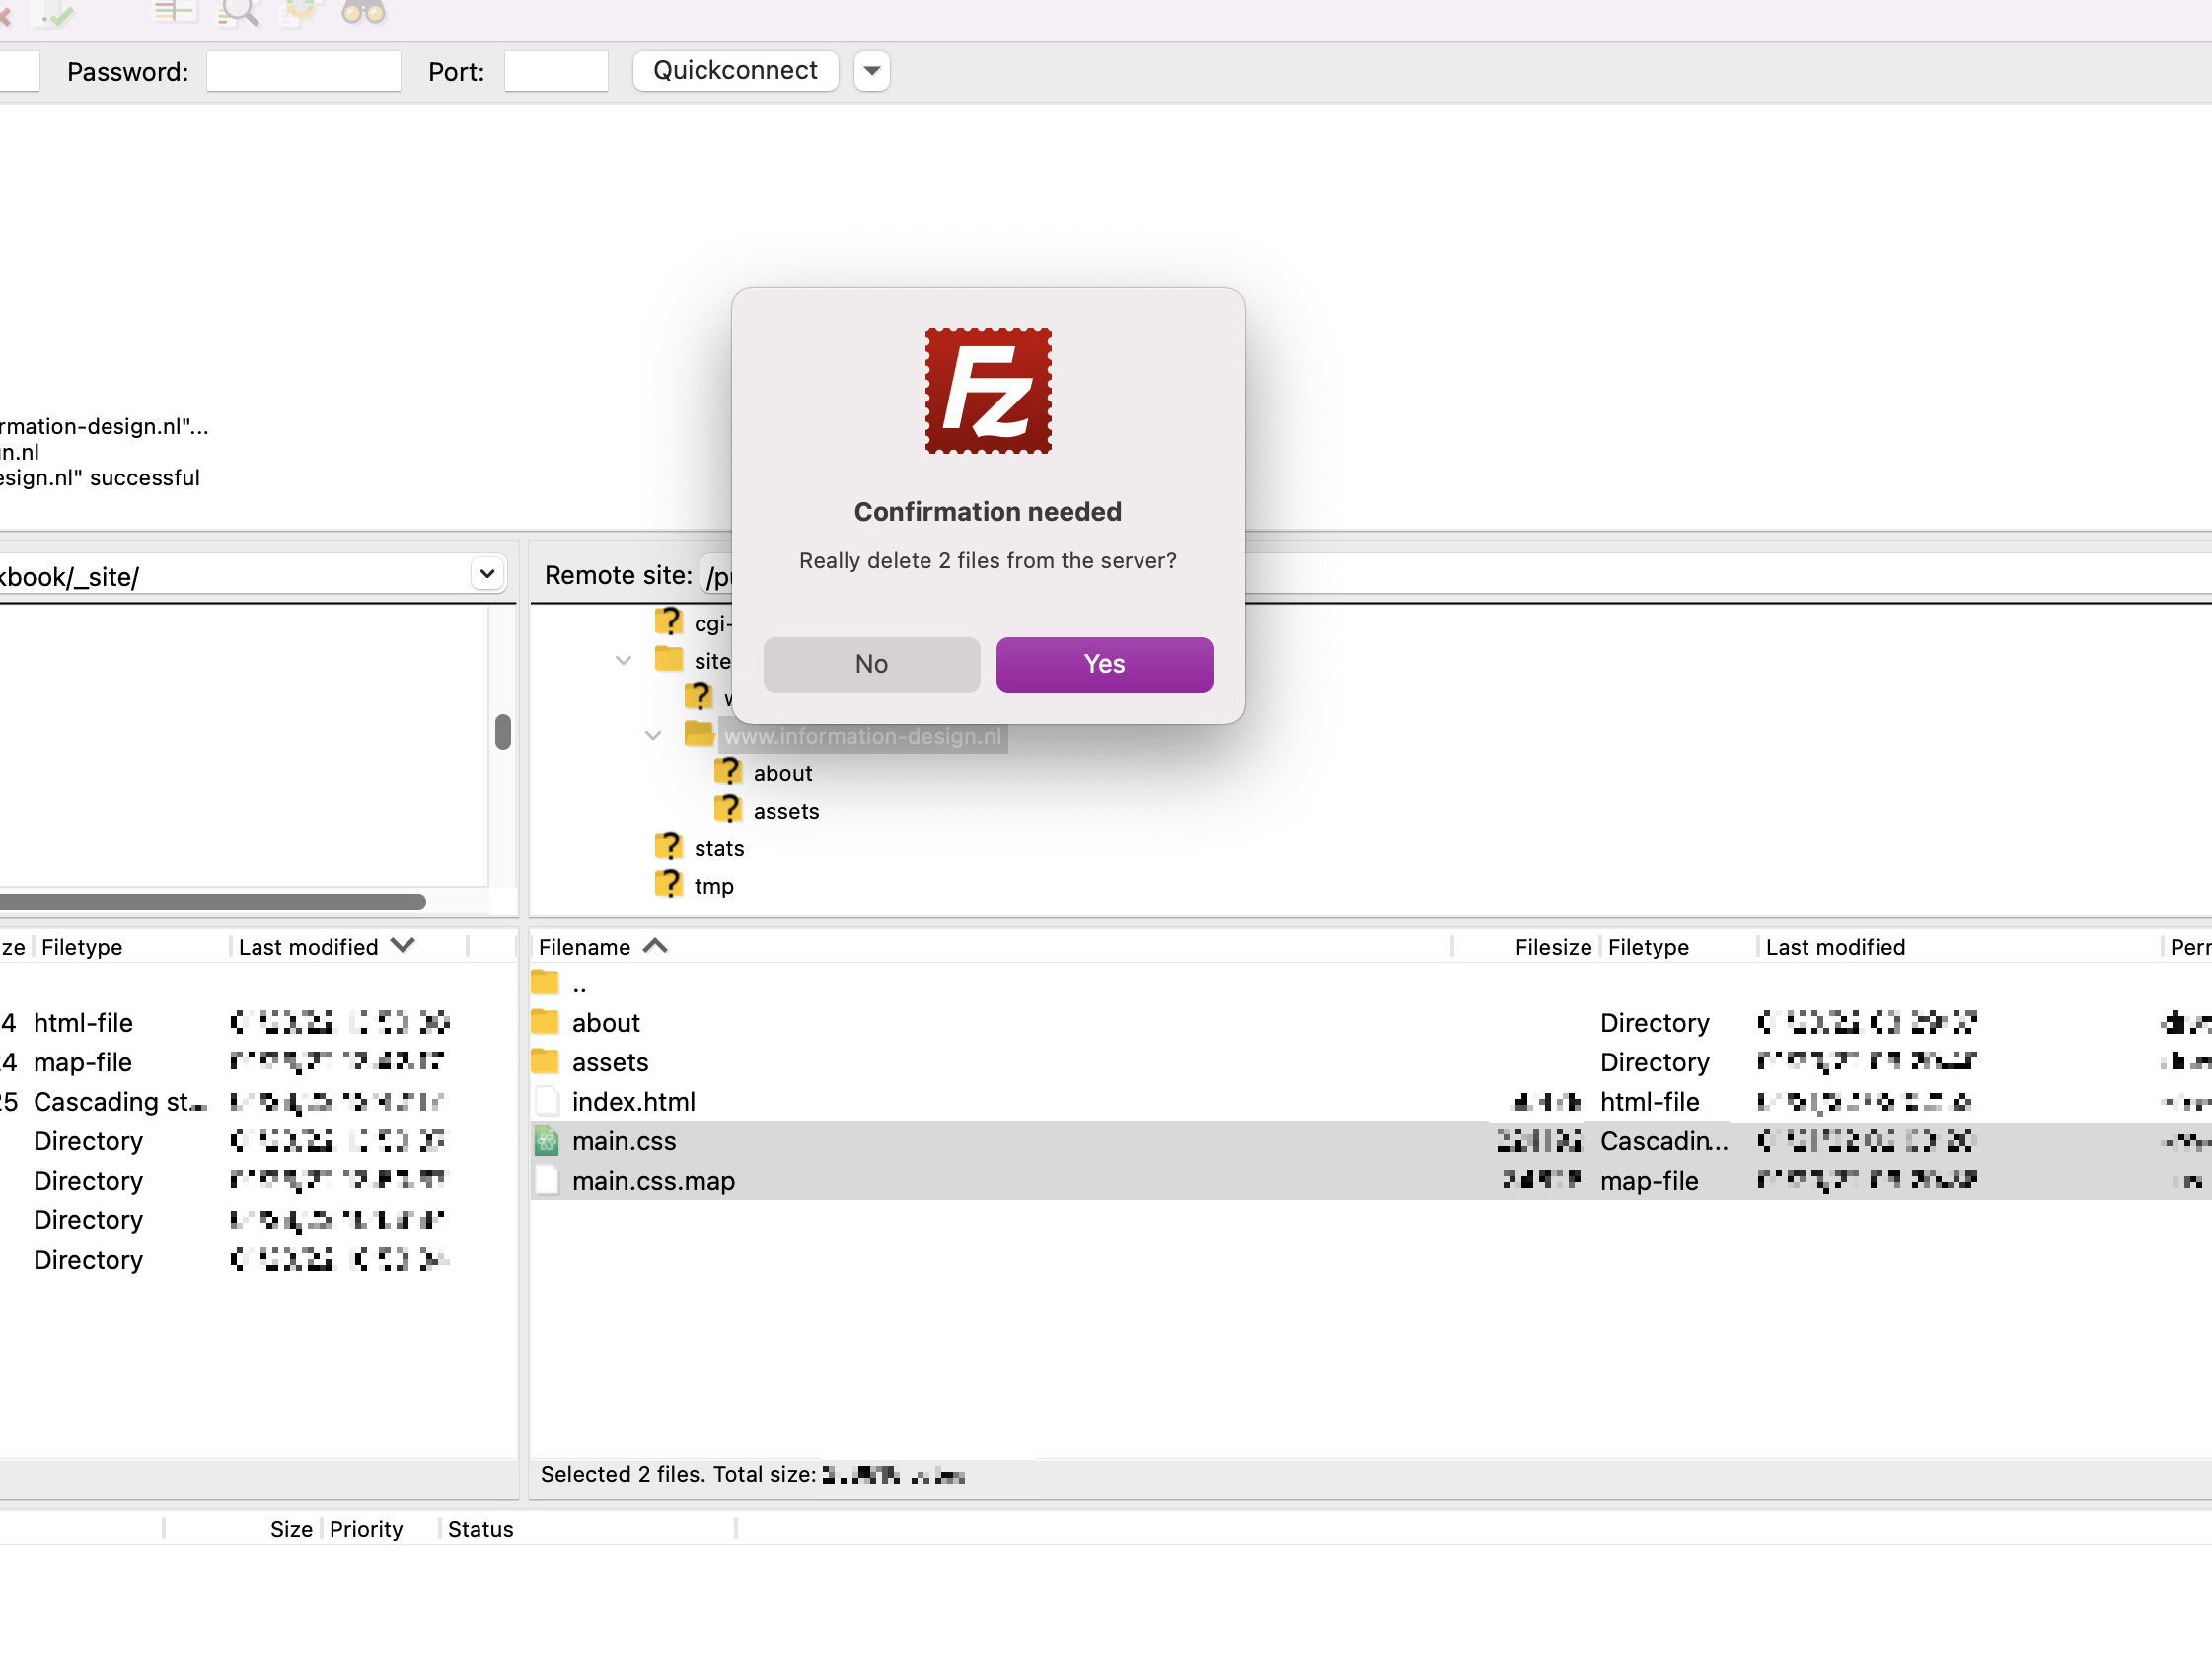Sort remote files by Filesize column
Viewport: 2212px width, 1677px height.
[1552, 946]
